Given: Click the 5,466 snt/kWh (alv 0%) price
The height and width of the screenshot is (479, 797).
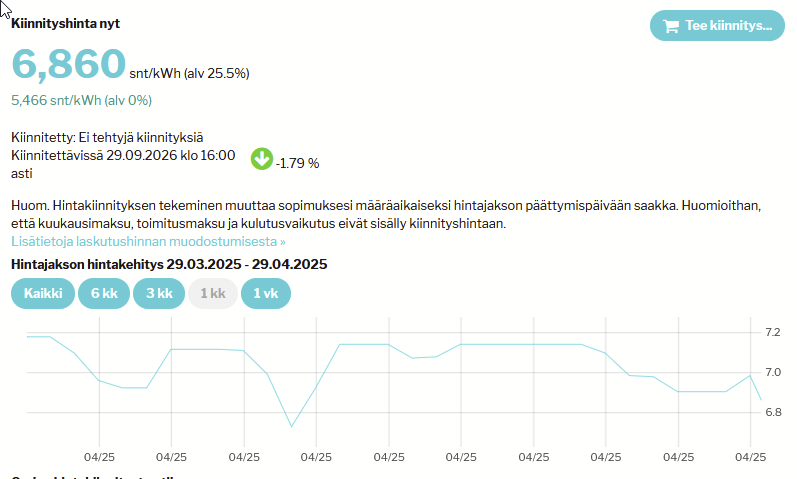Looking at the screenshot, I should pyautogui.click(x=81, y=100).
